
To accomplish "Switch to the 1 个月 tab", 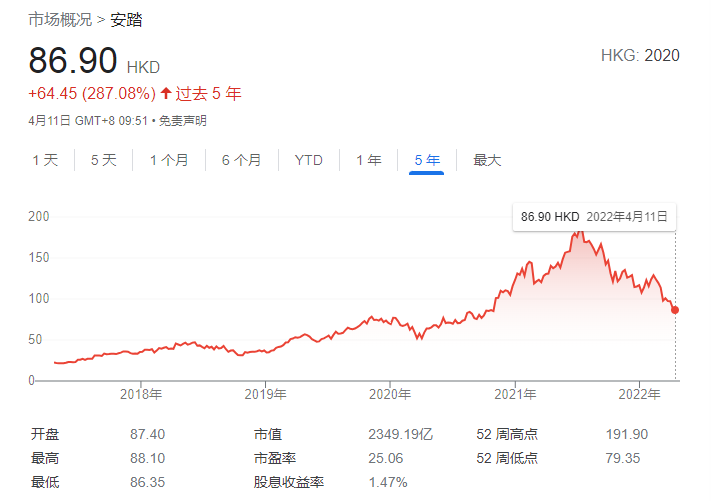I will pos(169,160).
